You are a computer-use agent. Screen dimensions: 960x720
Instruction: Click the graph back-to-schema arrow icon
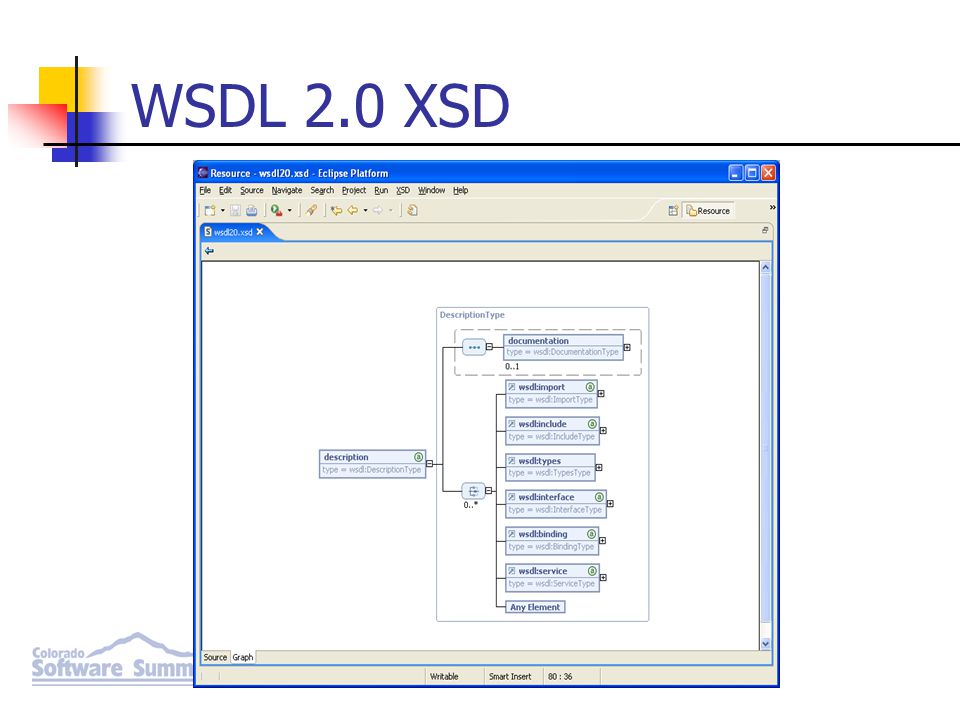(x=209, y=250)
